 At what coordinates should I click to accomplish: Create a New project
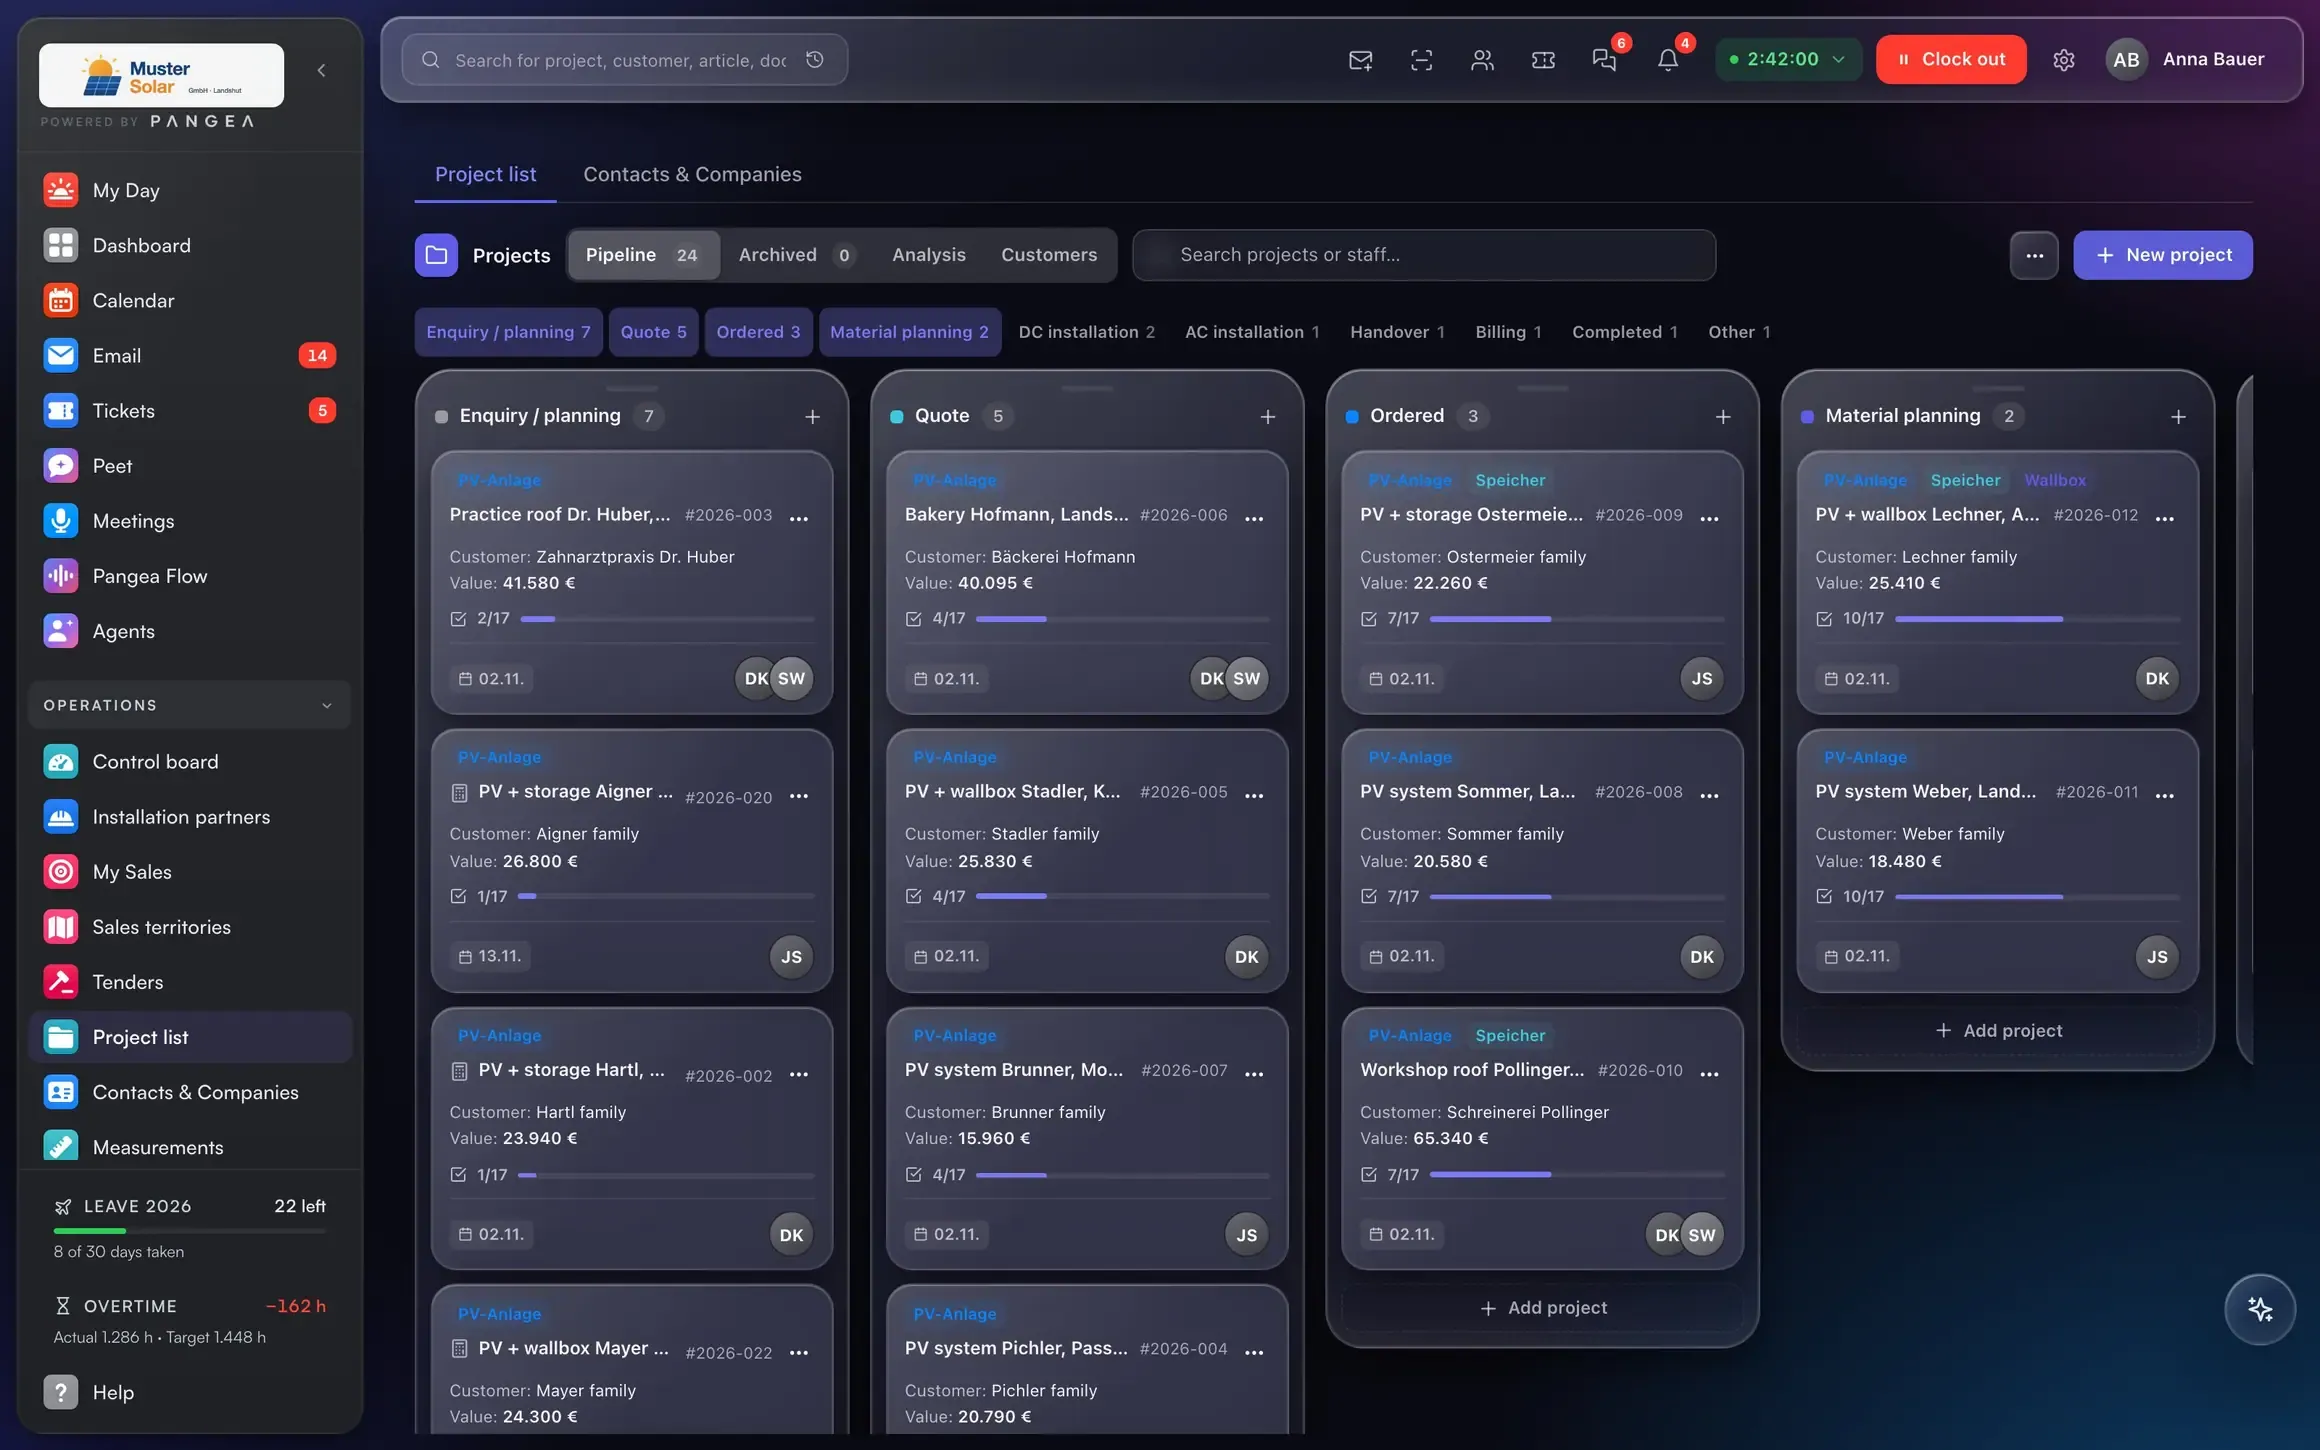pyautogui.click(x=2162, y=255)
